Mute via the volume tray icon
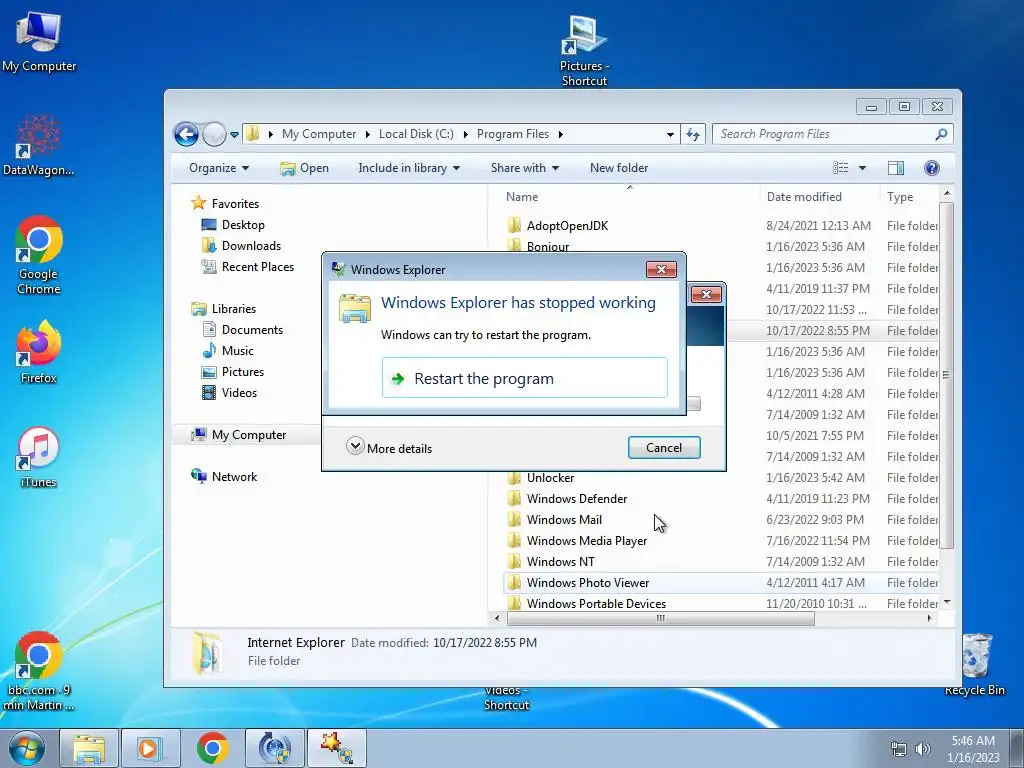 [923, 749]
